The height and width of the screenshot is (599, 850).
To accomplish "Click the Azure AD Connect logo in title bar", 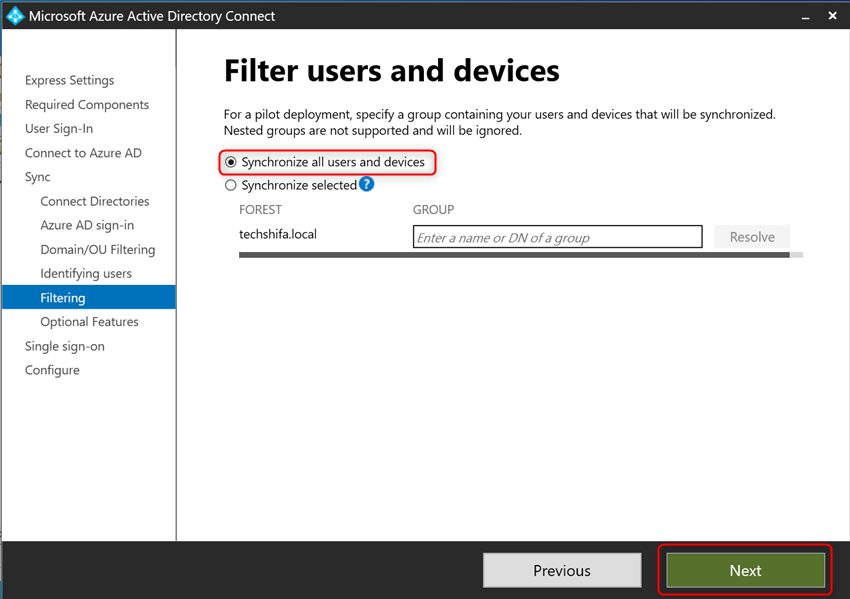I will pos(16,15).
